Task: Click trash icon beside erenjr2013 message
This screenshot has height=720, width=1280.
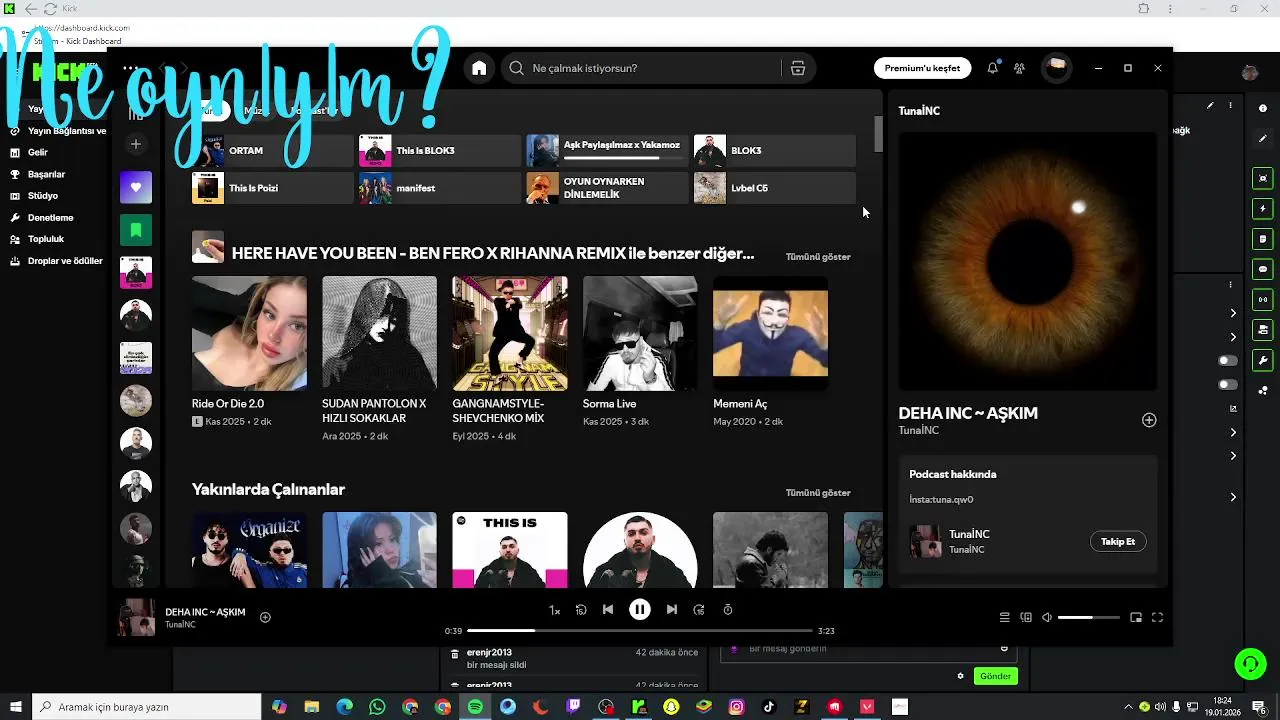Action: point(455,654)
